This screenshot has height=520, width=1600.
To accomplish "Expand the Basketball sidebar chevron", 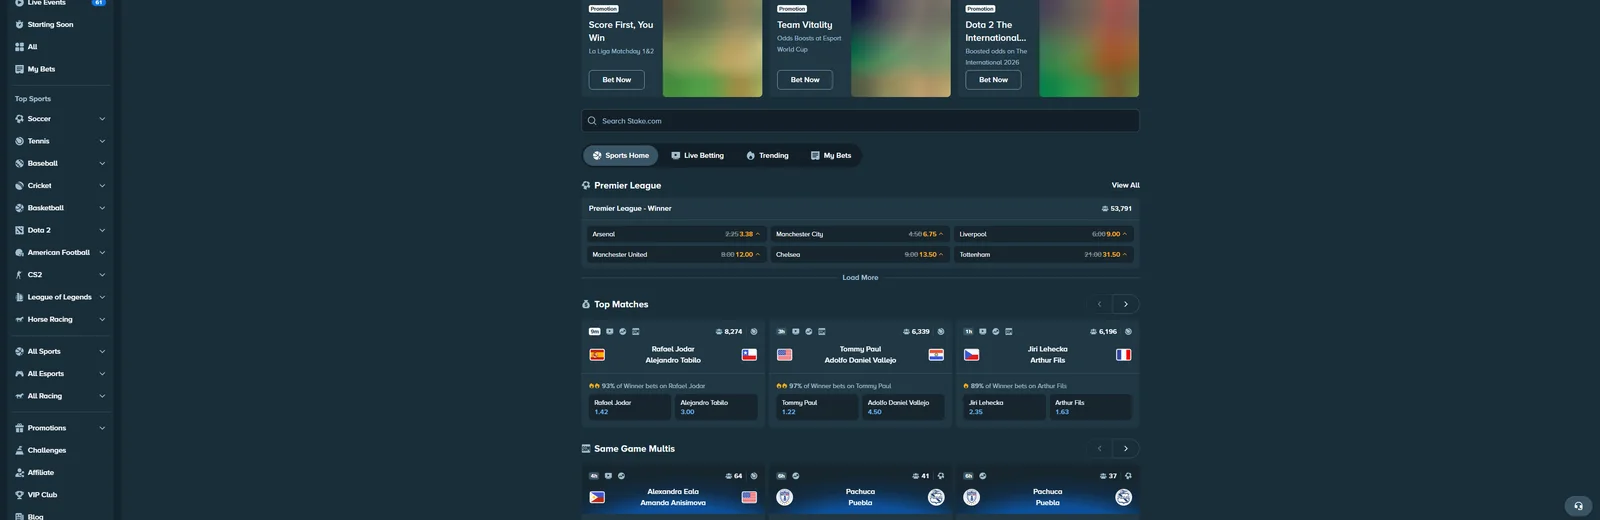I will point(102,208).
